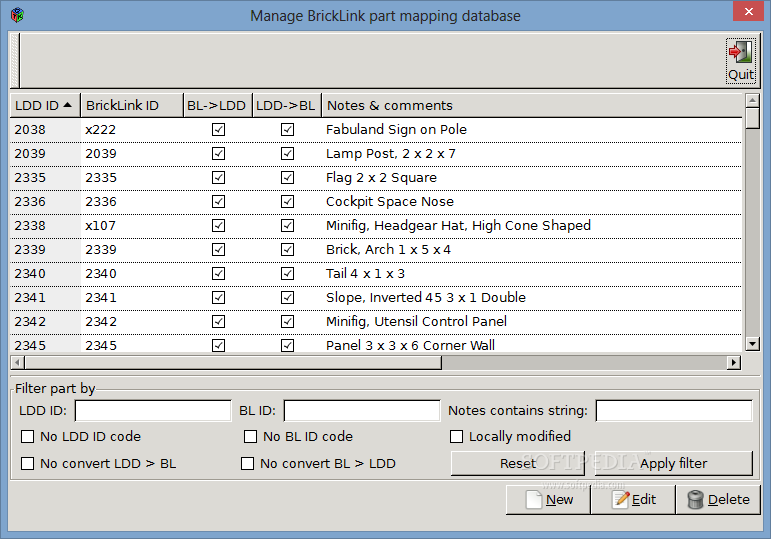Enable No LDD ID code filter

[x=28, y=436]
